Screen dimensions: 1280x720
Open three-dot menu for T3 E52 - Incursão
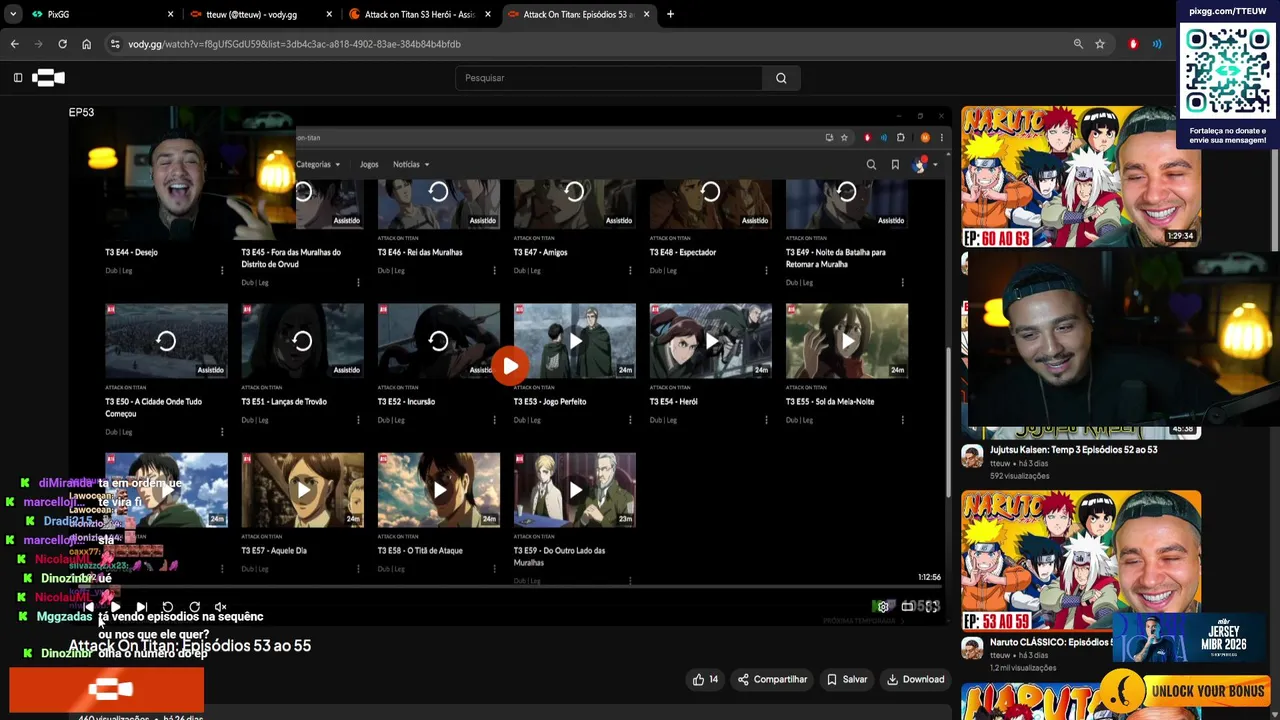pos(494,420)
